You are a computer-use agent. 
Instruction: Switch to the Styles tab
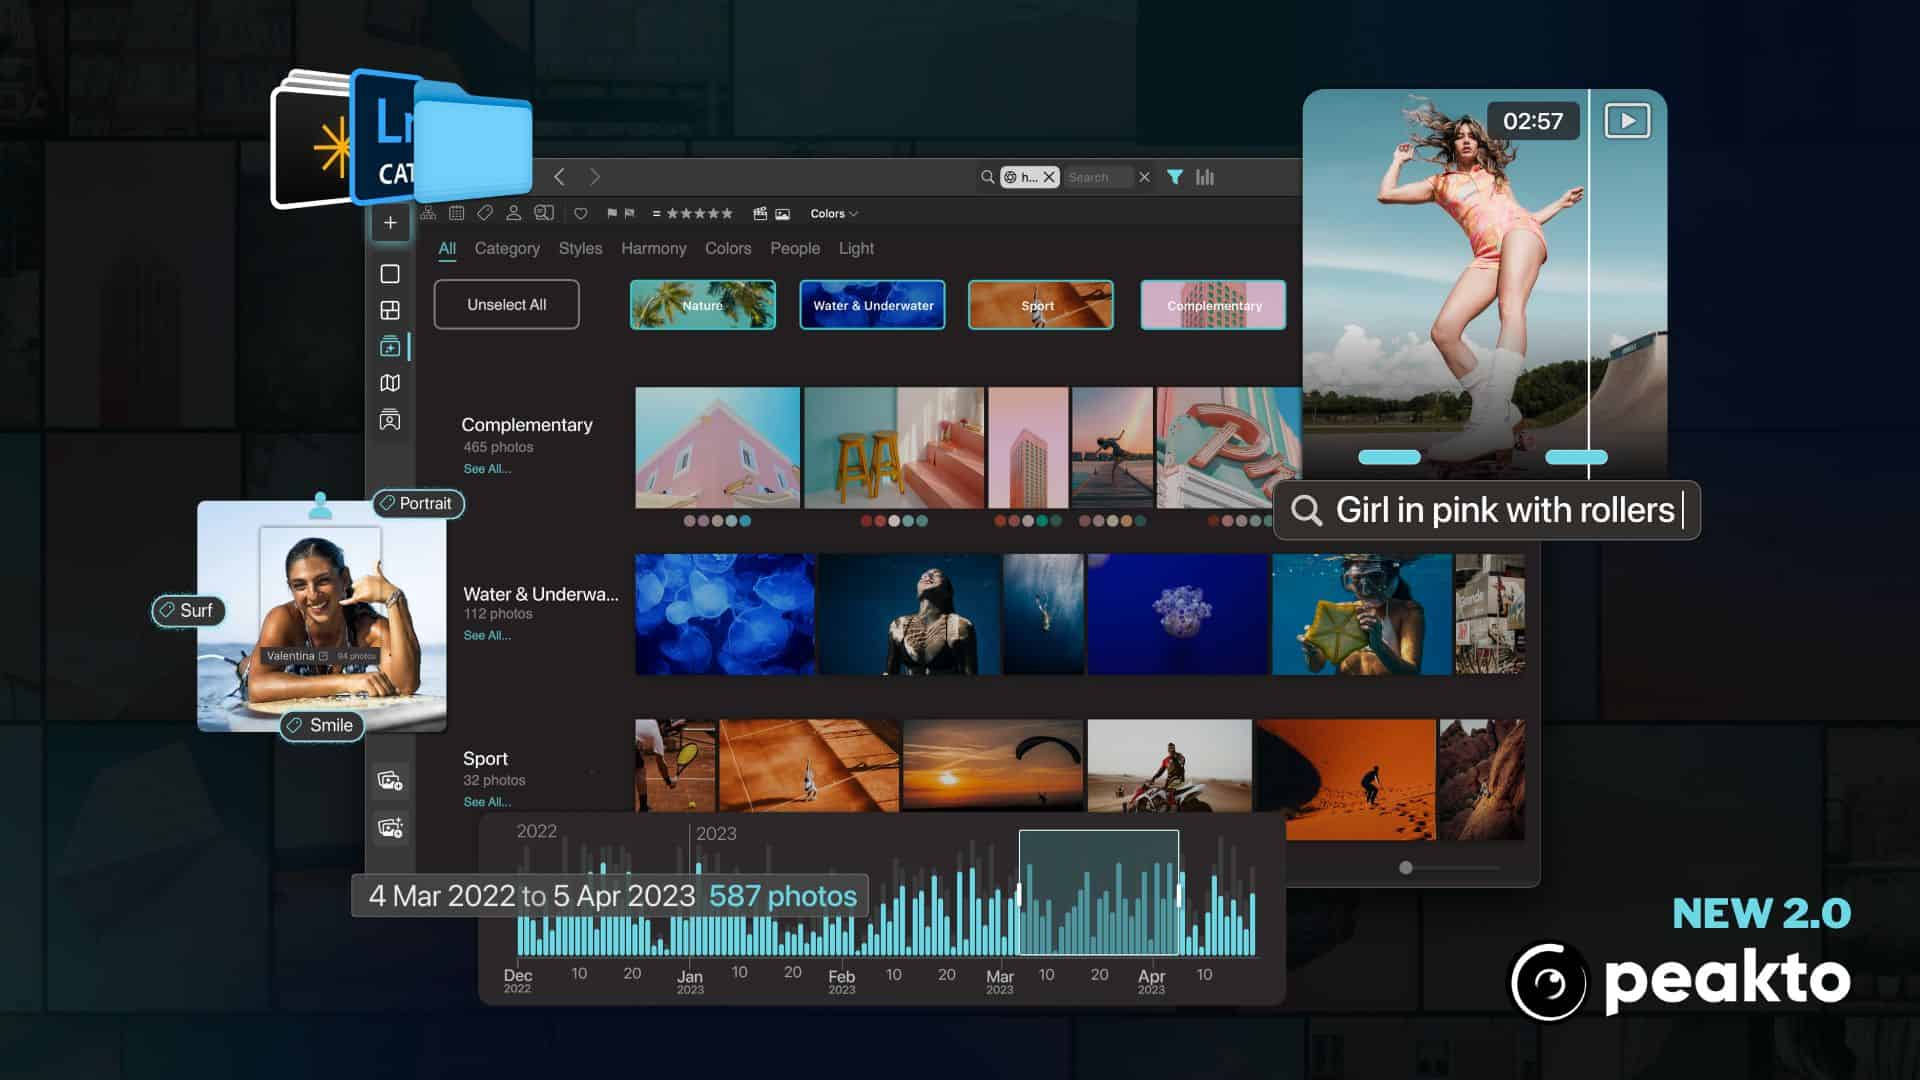[x=580, y=248]
